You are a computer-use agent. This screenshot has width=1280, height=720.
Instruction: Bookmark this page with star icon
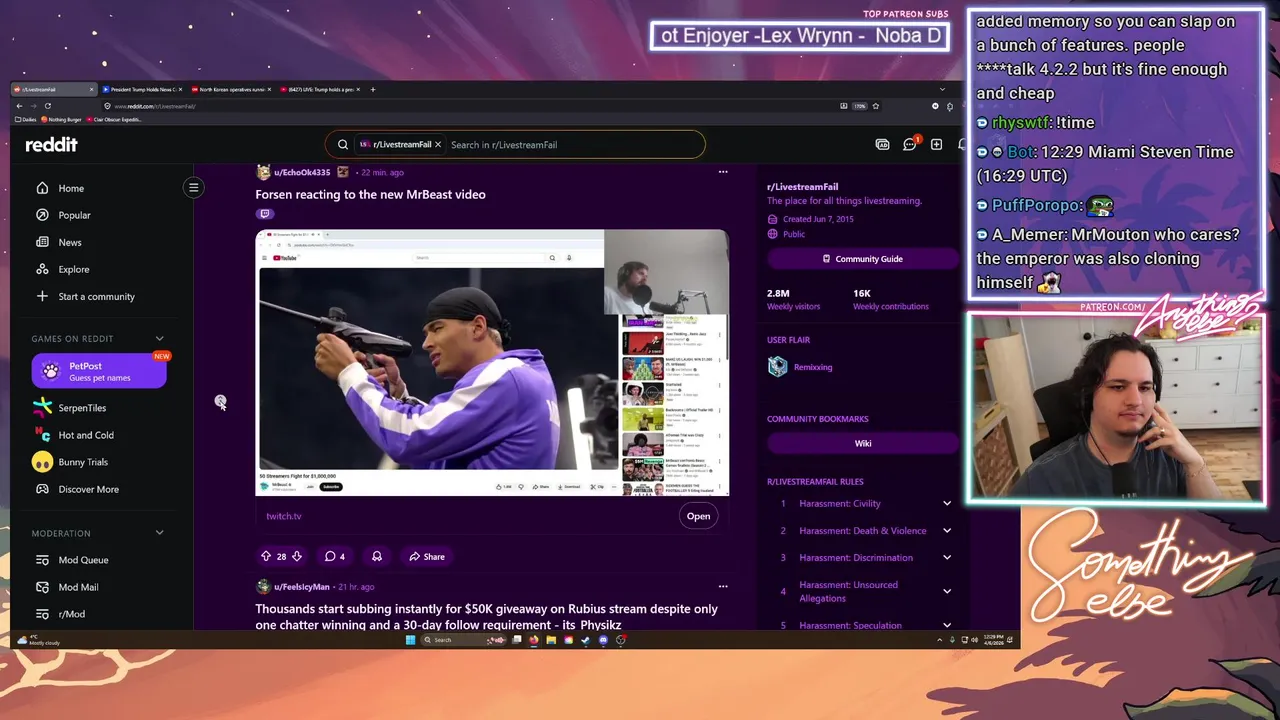click(x=875, y=106)
